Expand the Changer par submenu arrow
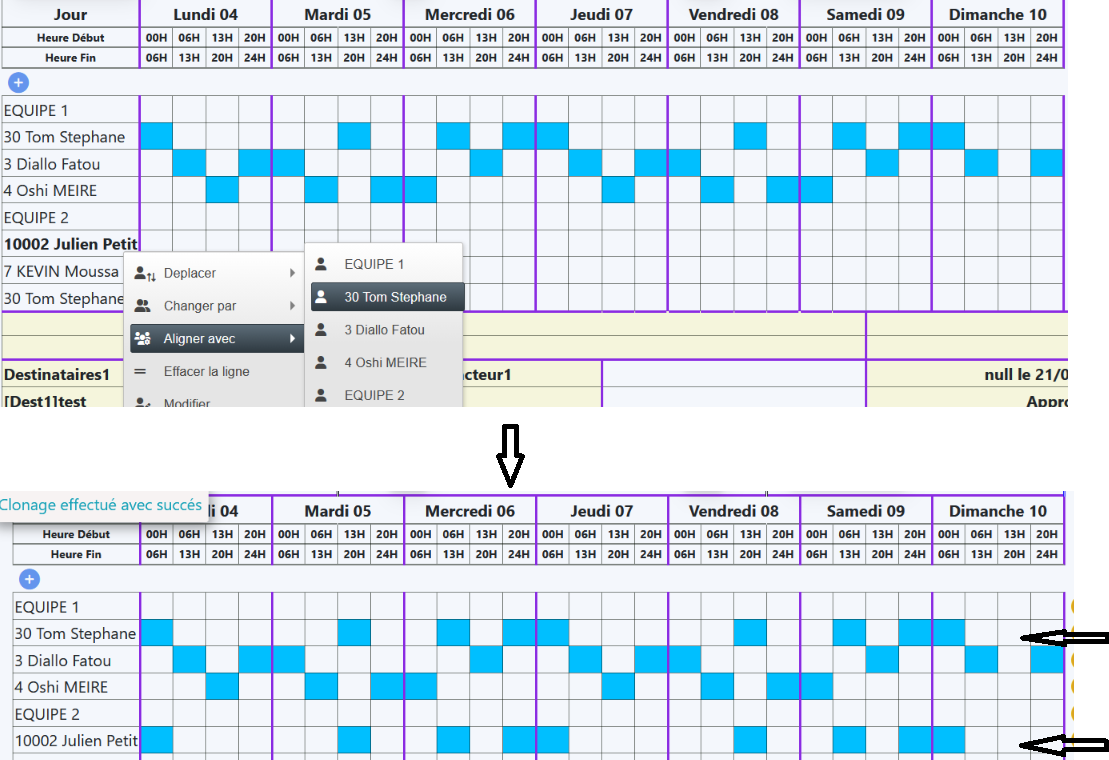Screen dimensions: 1109x760 tap(292, 306)
